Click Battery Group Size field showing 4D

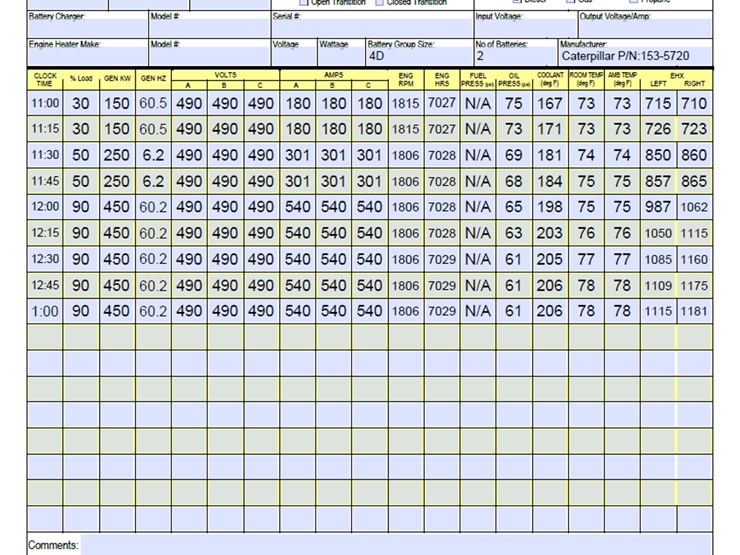418,57
